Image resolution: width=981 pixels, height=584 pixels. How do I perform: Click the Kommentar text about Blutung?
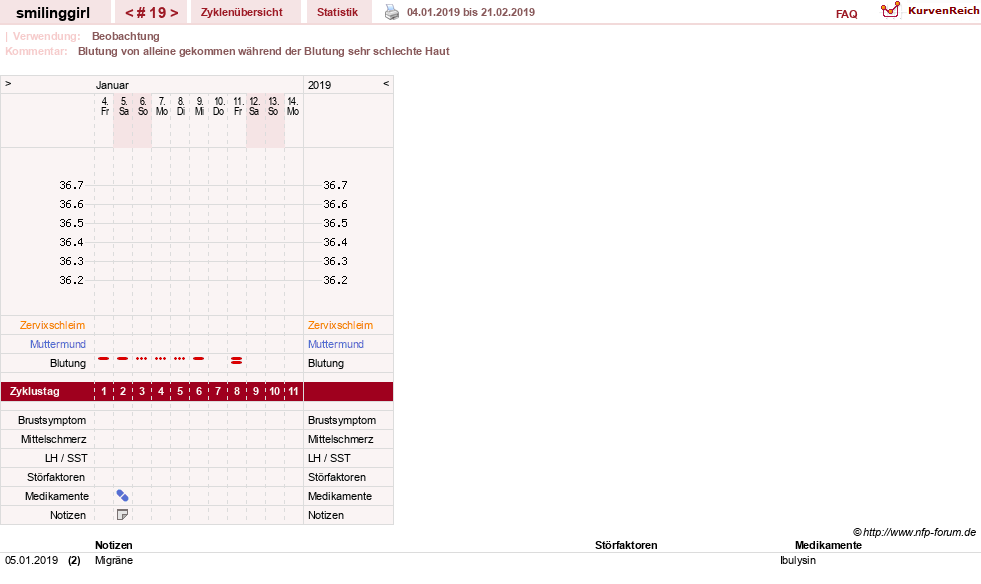tap(263, 51)
